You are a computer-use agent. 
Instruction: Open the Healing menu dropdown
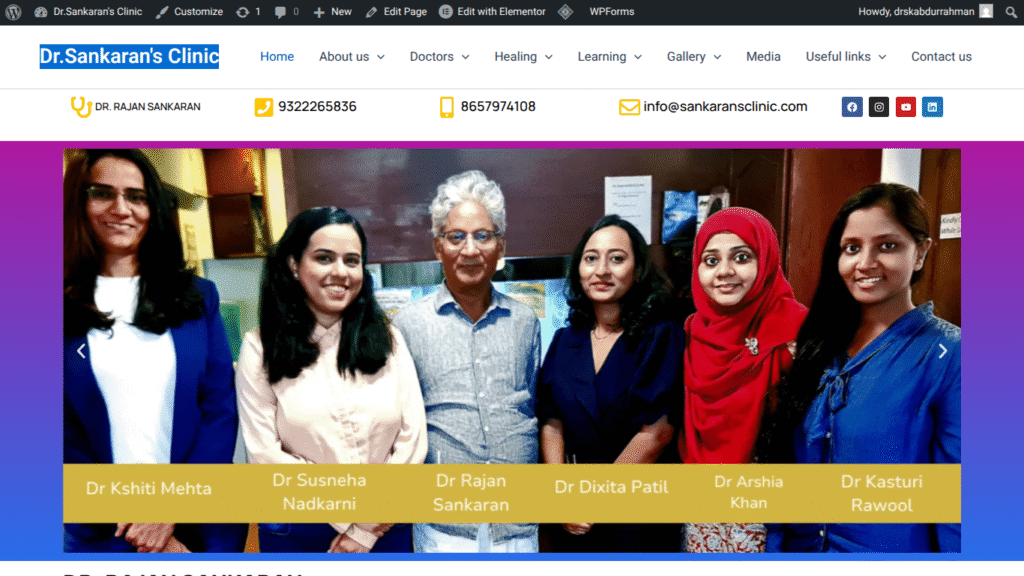(523, 57)
